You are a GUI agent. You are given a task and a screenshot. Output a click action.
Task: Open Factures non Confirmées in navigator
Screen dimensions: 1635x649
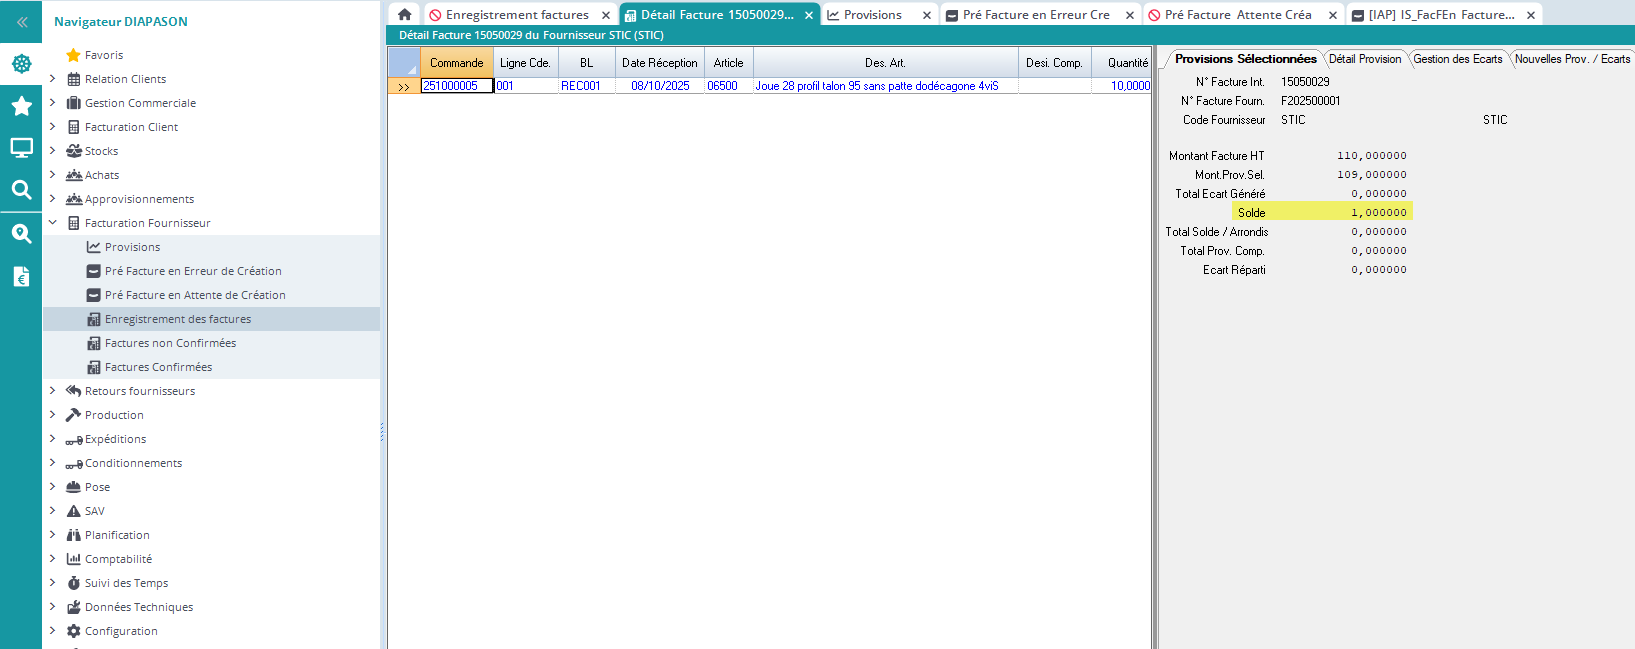(x=170, y=343)
